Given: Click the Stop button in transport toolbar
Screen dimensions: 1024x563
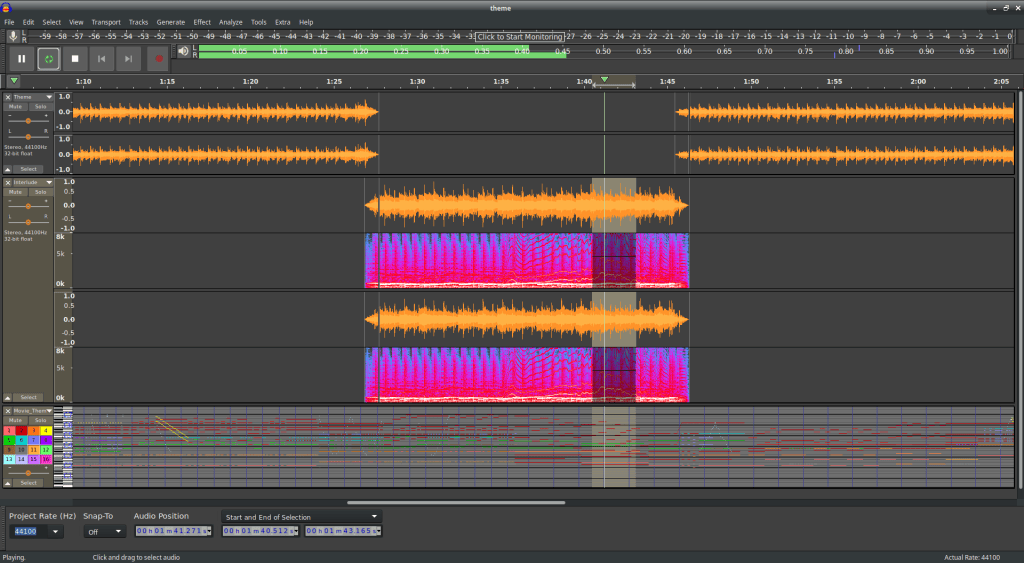Looking at the screenshot, I should tap(75, 59).
